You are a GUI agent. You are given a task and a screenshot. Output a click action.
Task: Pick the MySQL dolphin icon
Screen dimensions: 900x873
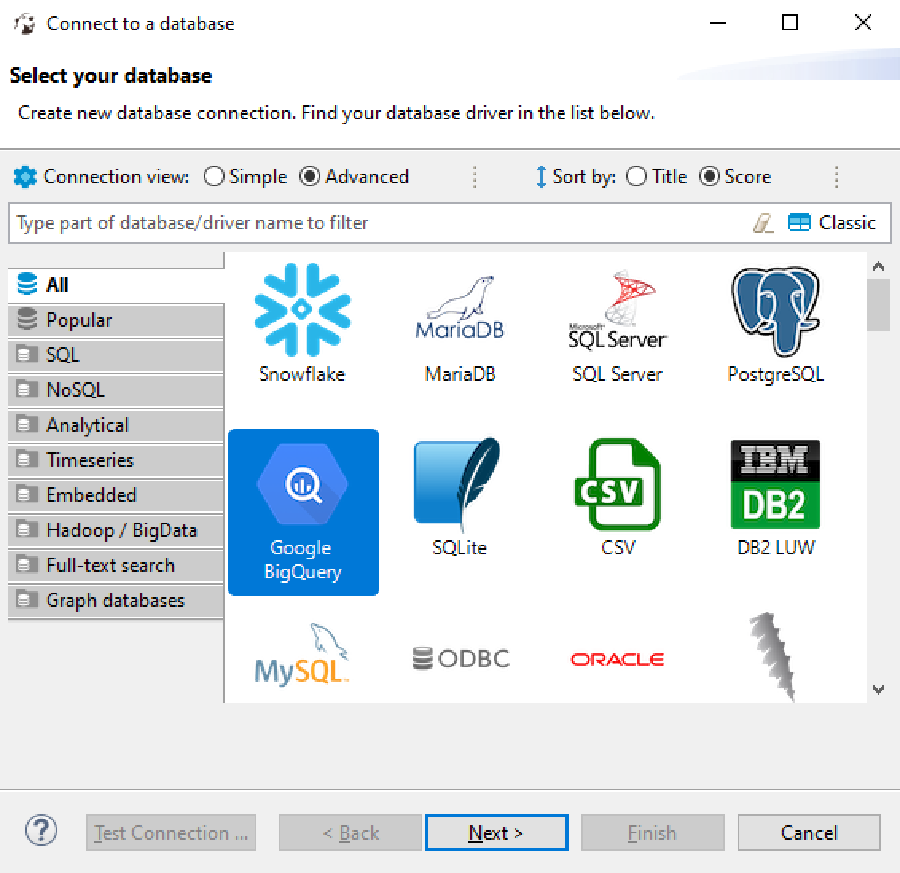301,655
